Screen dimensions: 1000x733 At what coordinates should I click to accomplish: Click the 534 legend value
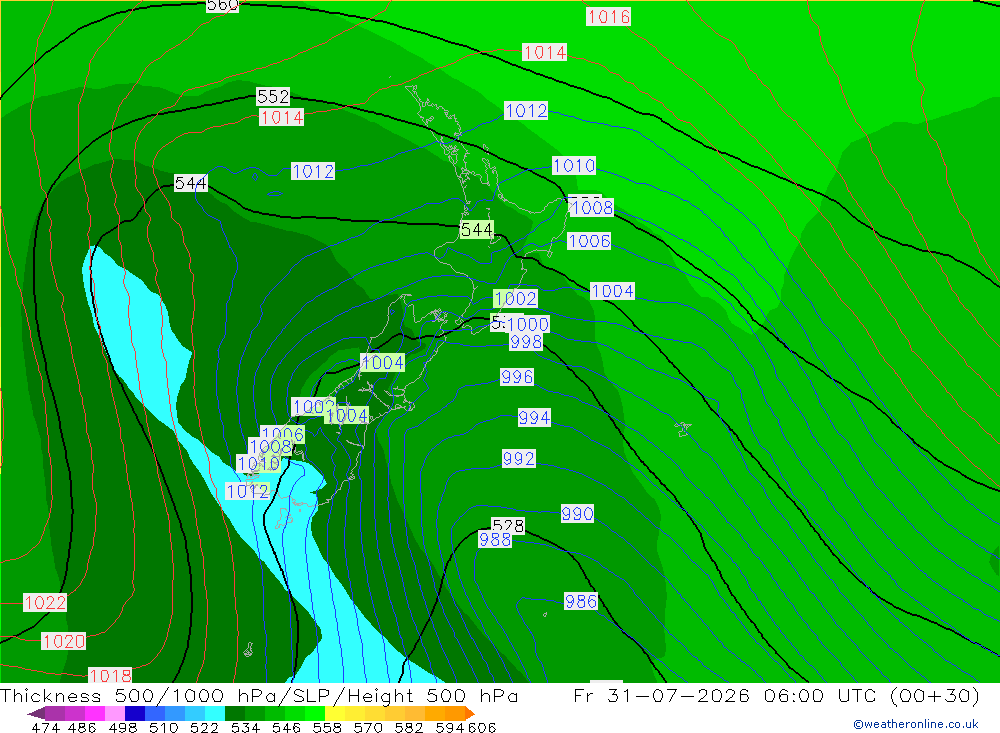point(245,727)
